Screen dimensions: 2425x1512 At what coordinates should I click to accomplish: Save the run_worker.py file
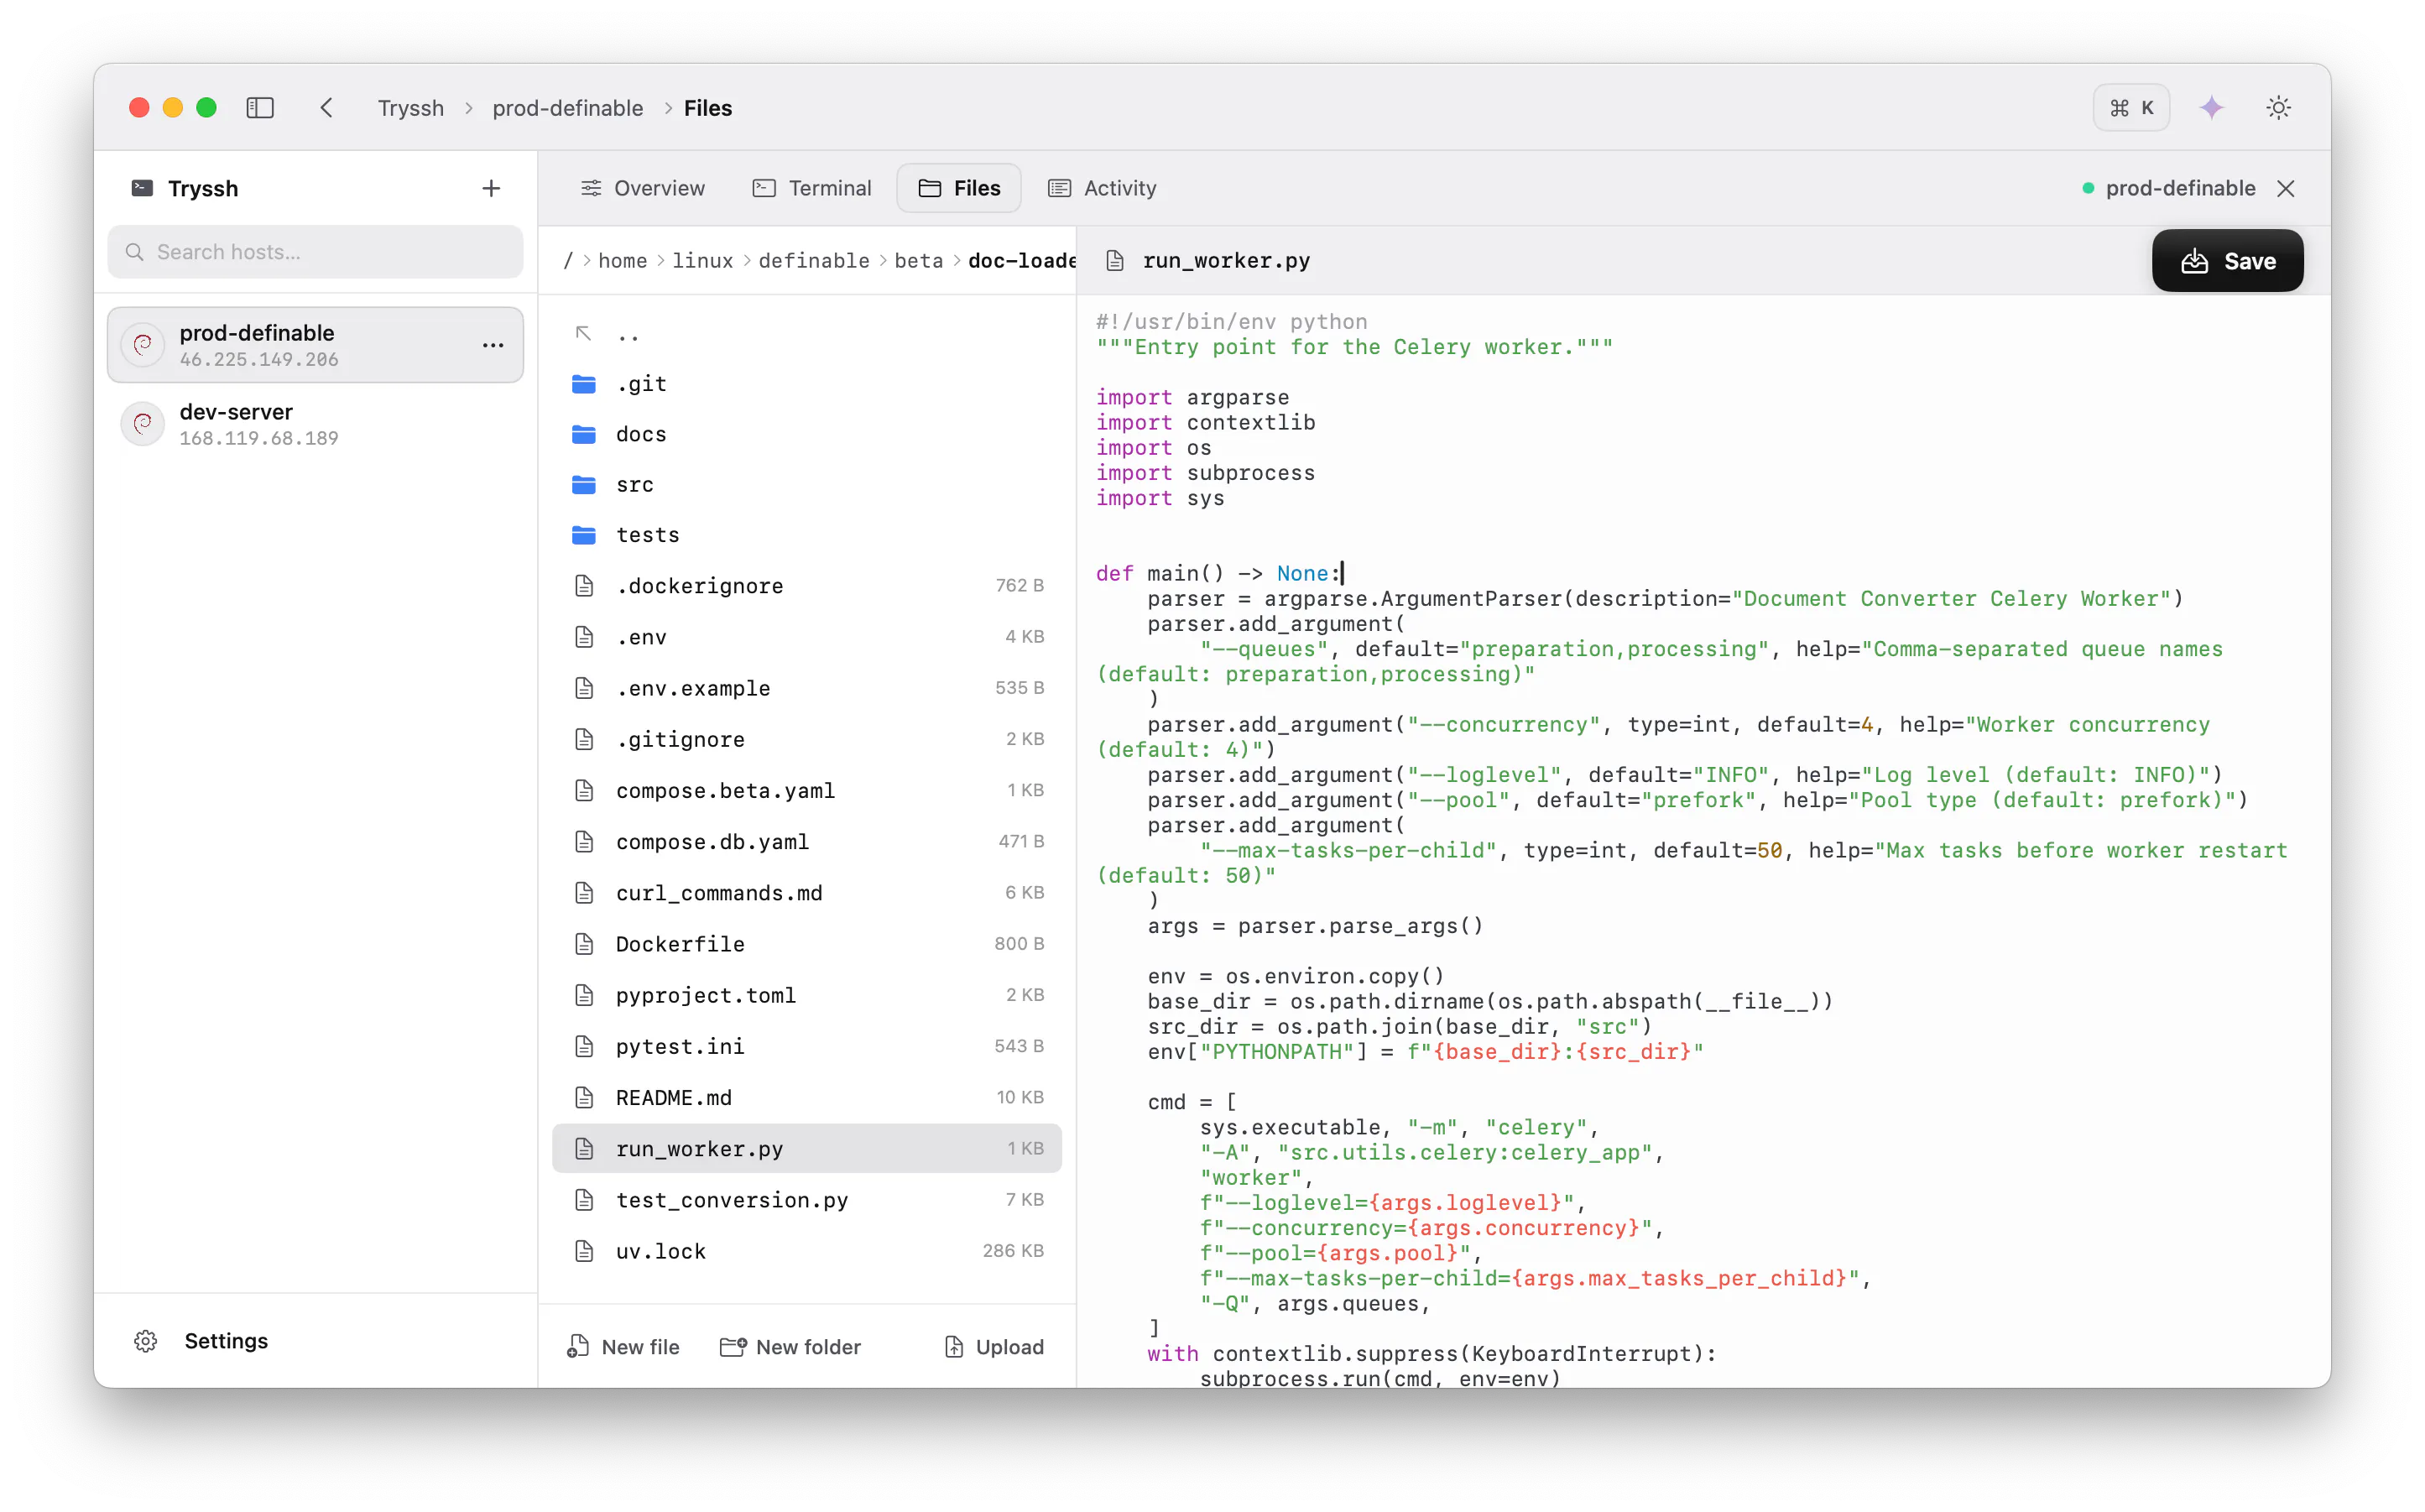pos(2228,261)
